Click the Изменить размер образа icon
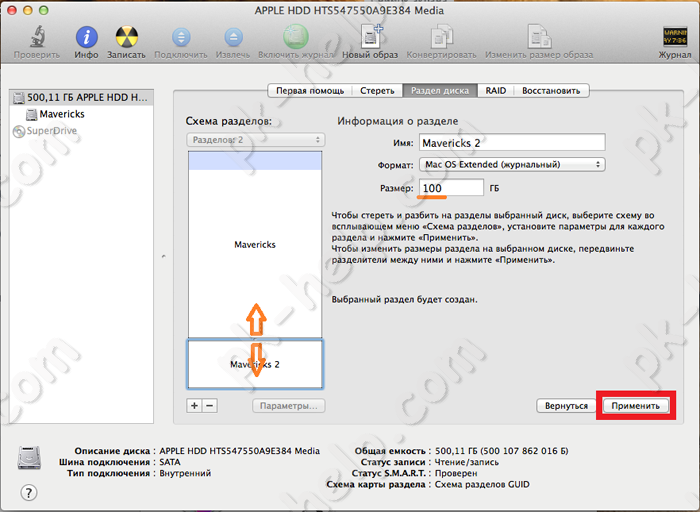700x512 pixels. point(539,37)
